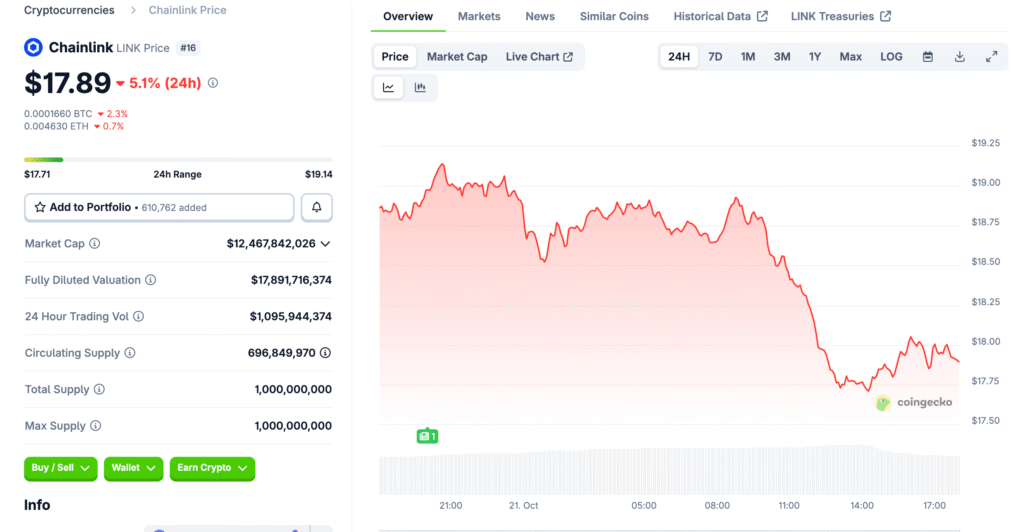This screenshot has width=1024, height=532.
Task: Switch chart to Market Cap view
Action: coord(457,57)
